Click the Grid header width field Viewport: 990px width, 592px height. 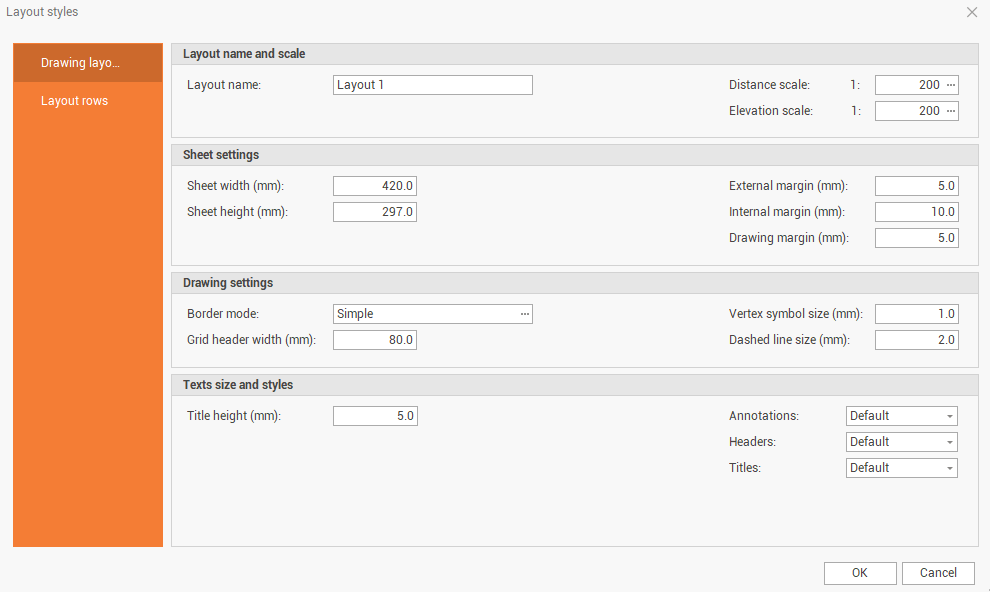click(375, 340)
